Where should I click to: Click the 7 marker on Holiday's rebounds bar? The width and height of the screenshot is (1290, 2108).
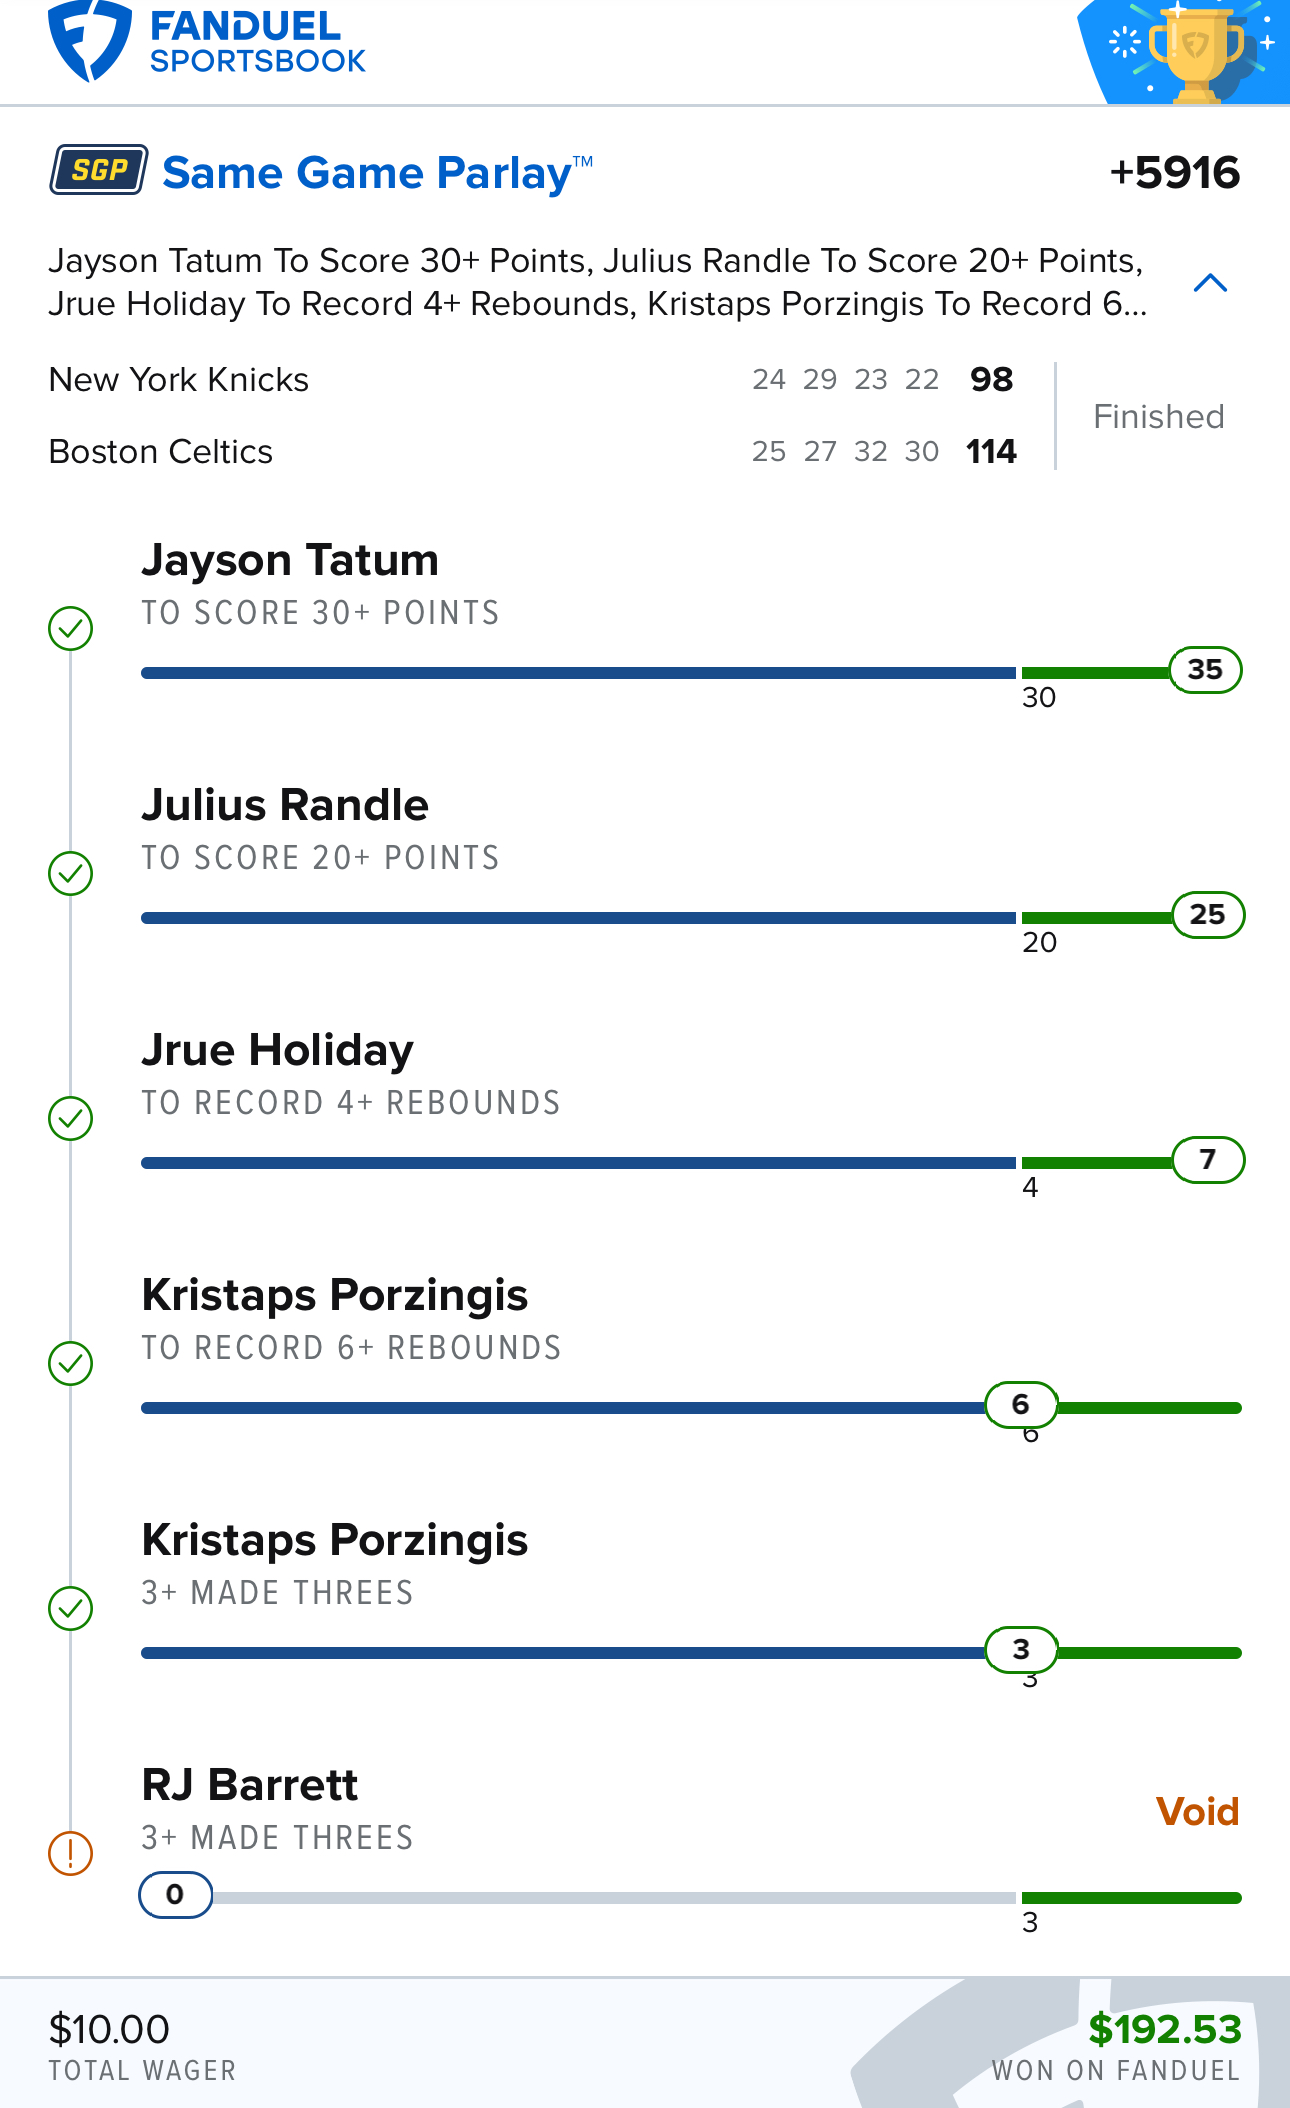[x=1208, y=1159]
